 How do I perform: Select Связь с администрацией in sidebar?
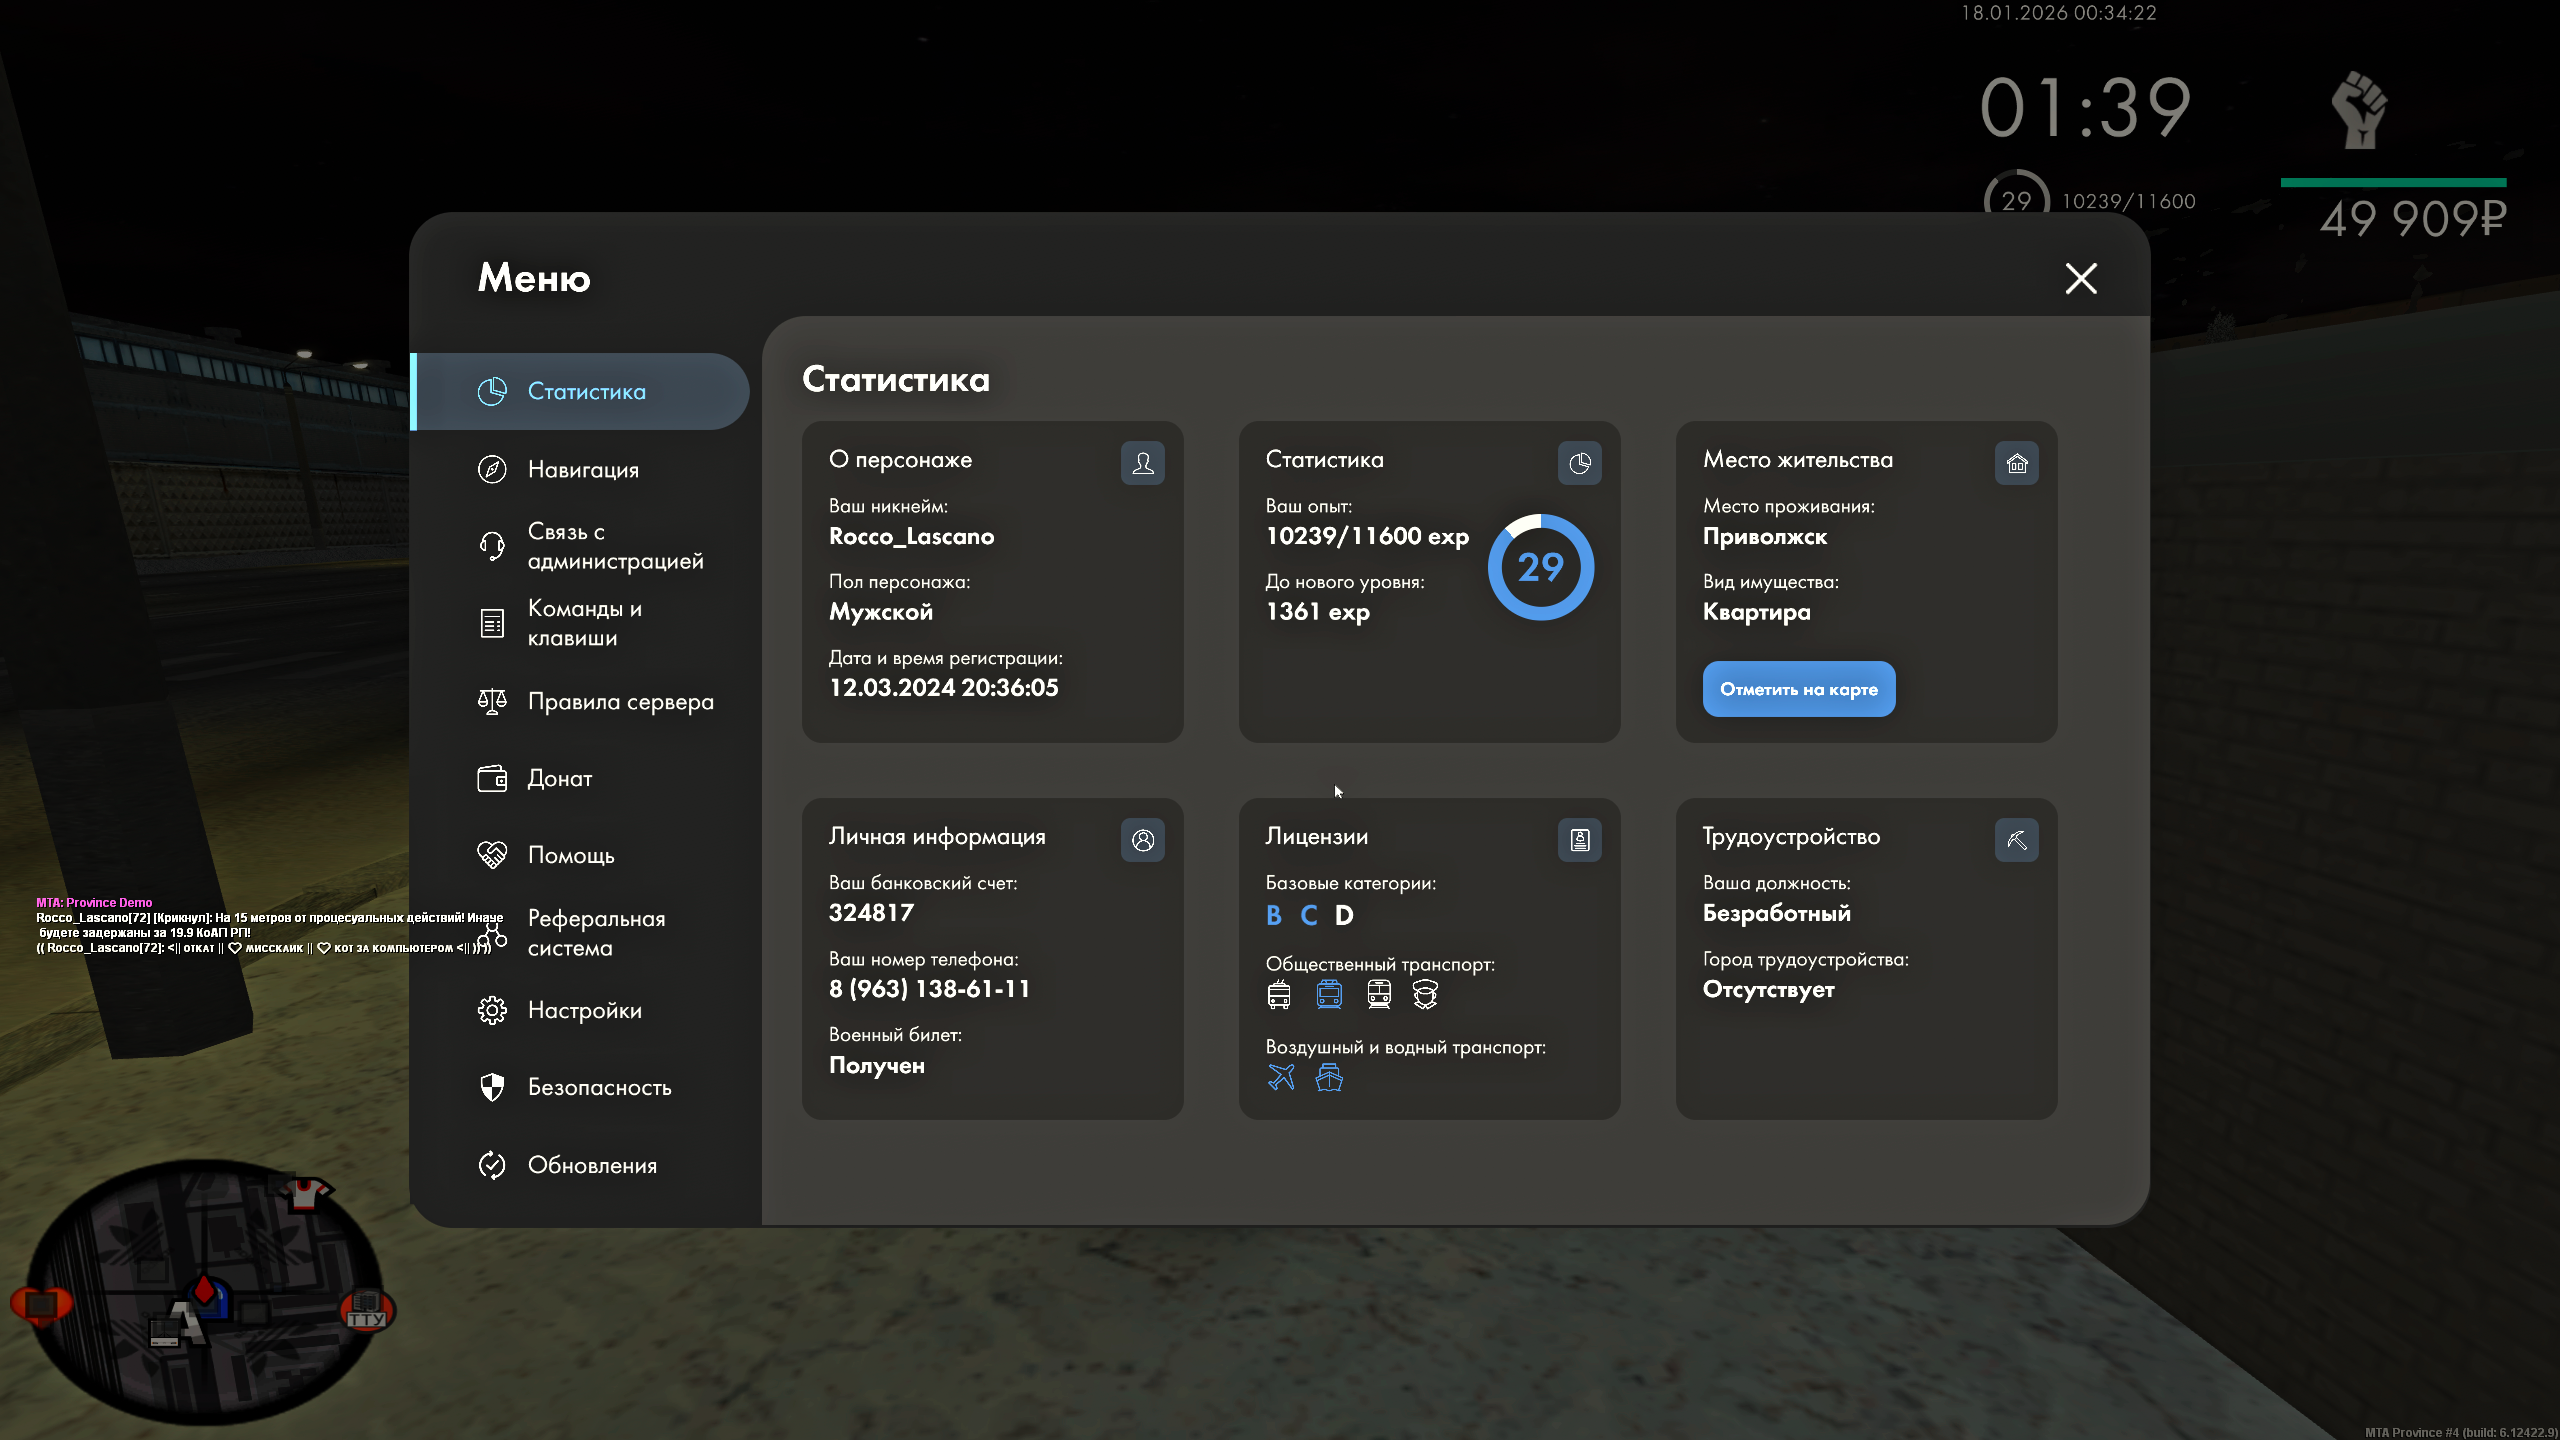pyautogui.click(x=614, y=546)
